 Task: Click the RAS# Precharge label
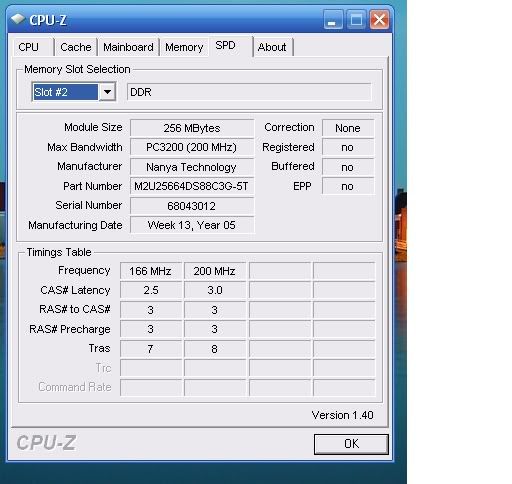pos(70,329)
